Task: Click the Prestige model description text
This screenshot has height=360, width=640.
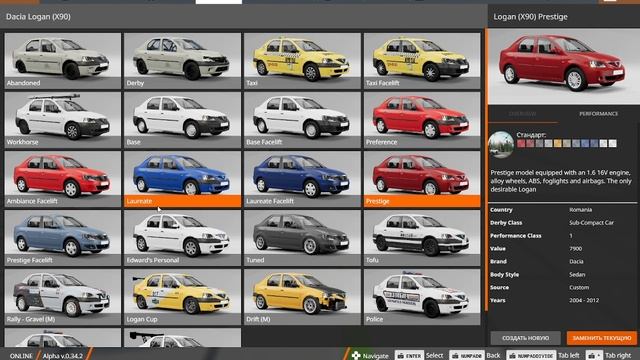Action: [x=561, y=181]
